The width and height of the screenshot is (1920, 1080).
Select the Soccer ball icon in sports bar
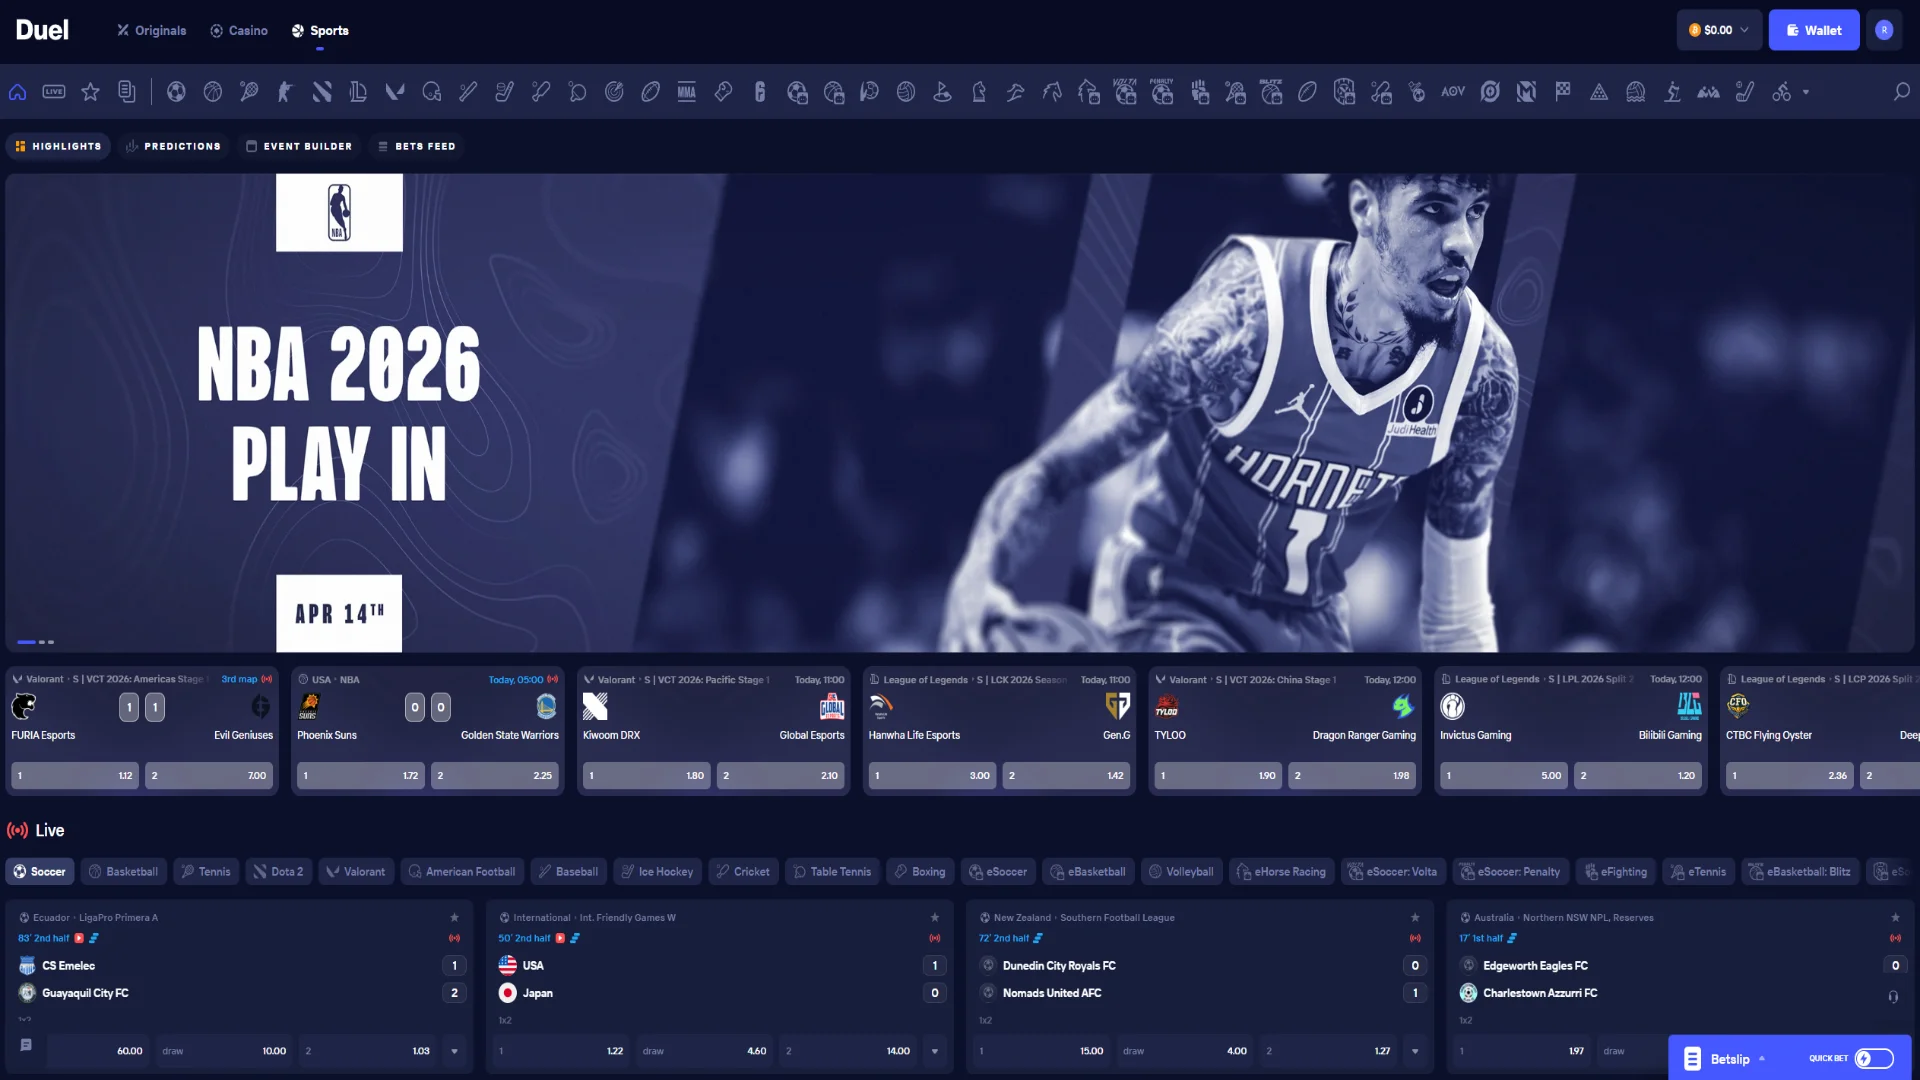tap(176, 92)
